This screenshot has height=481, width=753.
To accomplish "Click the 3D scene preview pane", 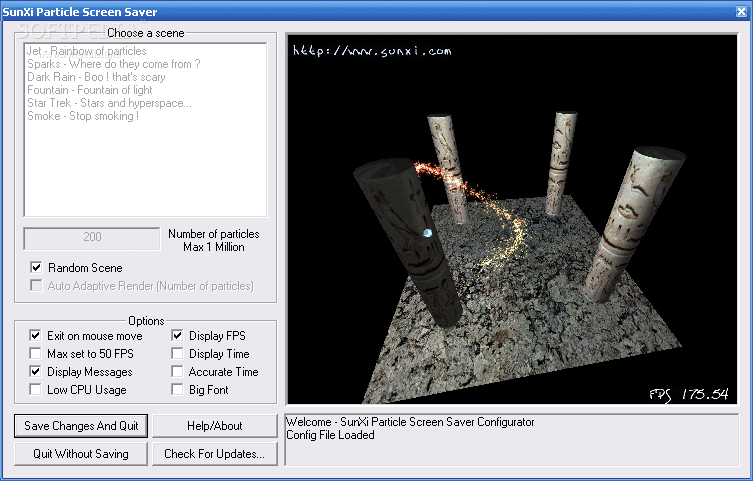I will 512,219.
